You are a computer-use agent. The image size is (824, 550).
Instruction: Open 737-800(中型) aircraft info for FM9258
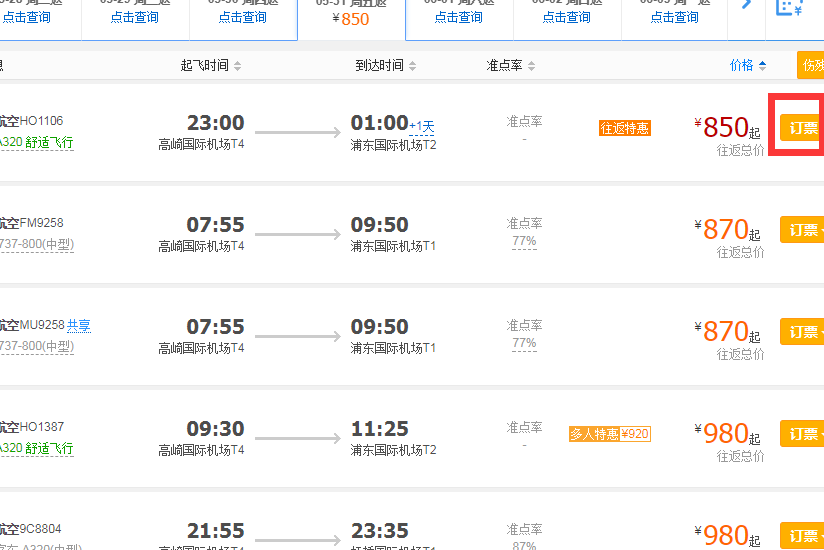point(37,244)
